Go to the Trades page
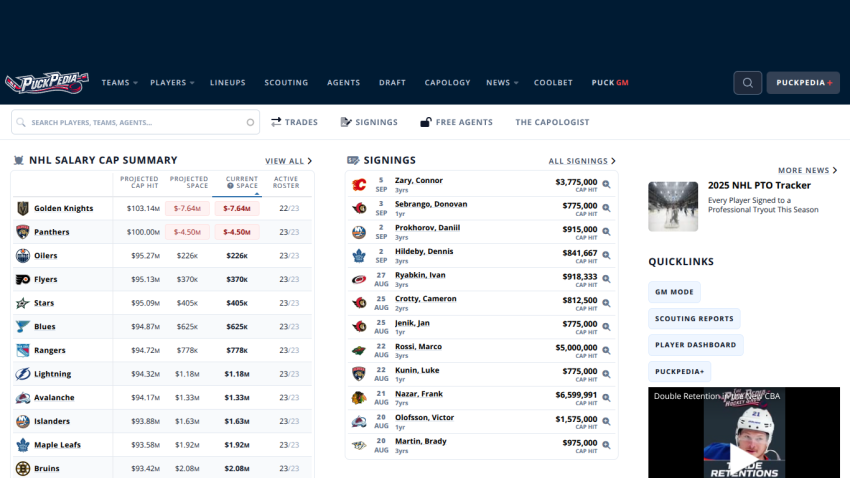850x478 pixels. (x=294, y=122)
